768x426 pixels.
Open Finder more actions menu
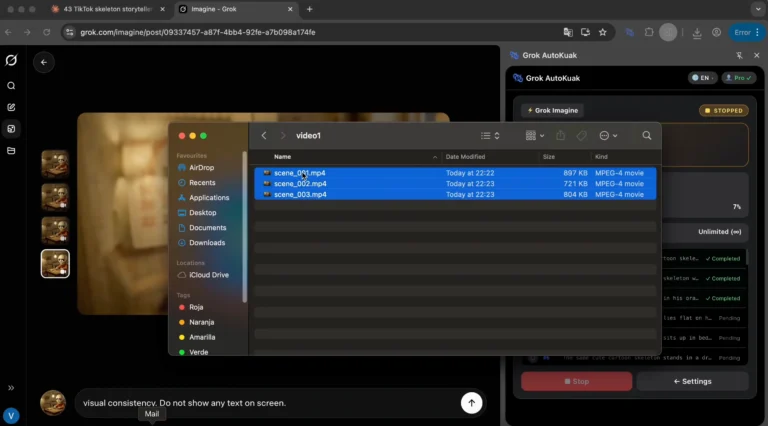click(x=608, y=136)
